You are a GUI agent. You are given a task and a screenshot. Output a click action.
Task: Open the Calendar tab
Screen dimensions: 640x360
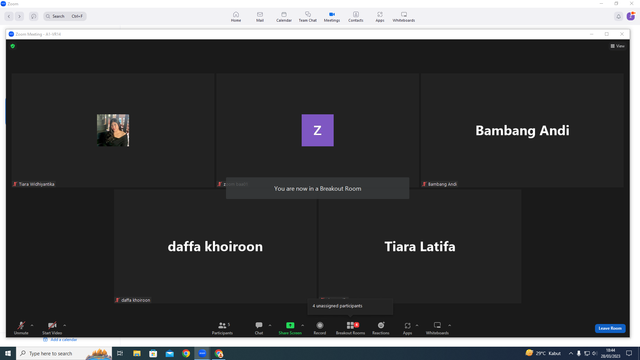tap(284, 17)
